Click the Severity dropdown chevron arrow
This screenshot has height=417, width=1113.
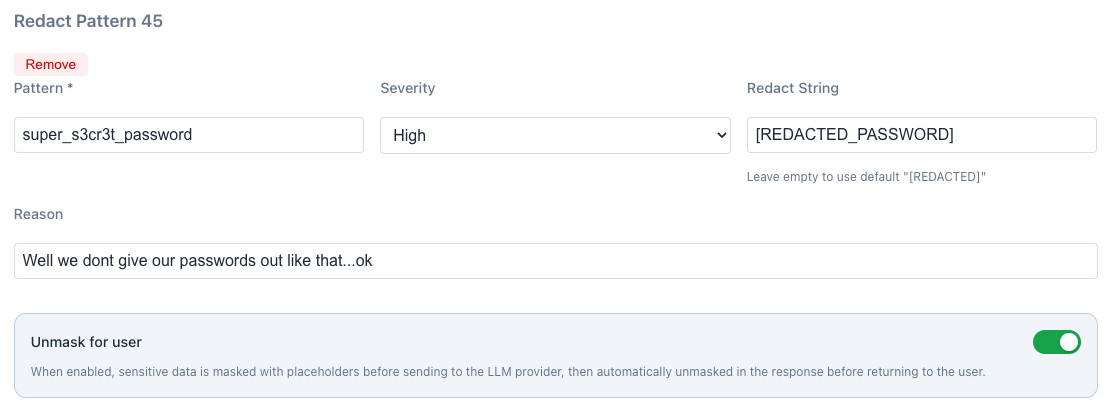(x=722, y=135)
